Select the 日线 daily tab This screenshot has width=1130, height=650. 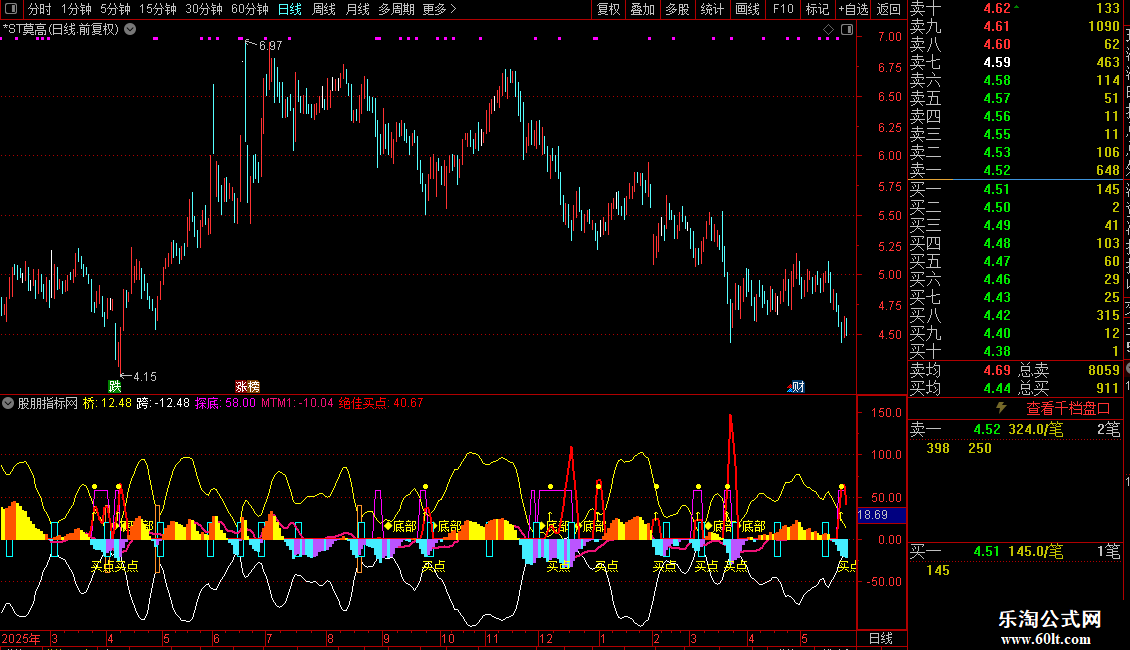(x=290, y=9)
